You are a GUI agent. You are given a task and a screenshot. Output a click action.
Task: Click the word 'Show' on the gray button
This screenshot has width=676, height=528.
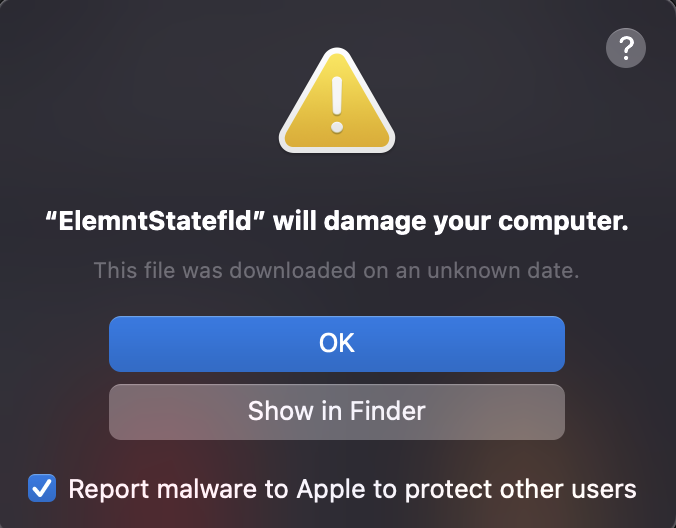pos(278,411)
